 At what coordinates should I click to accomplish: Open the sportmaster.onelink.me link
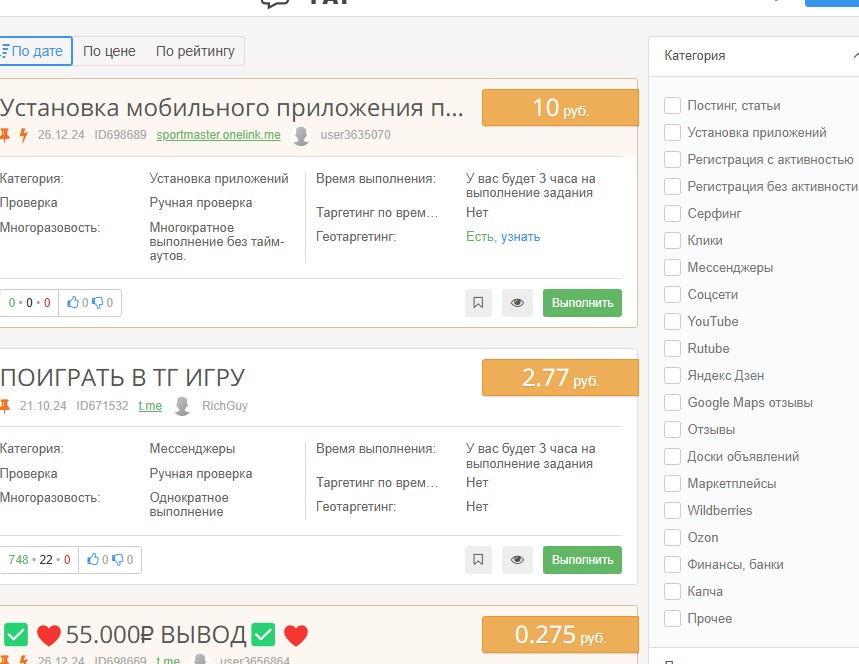[x=218, y=135]
